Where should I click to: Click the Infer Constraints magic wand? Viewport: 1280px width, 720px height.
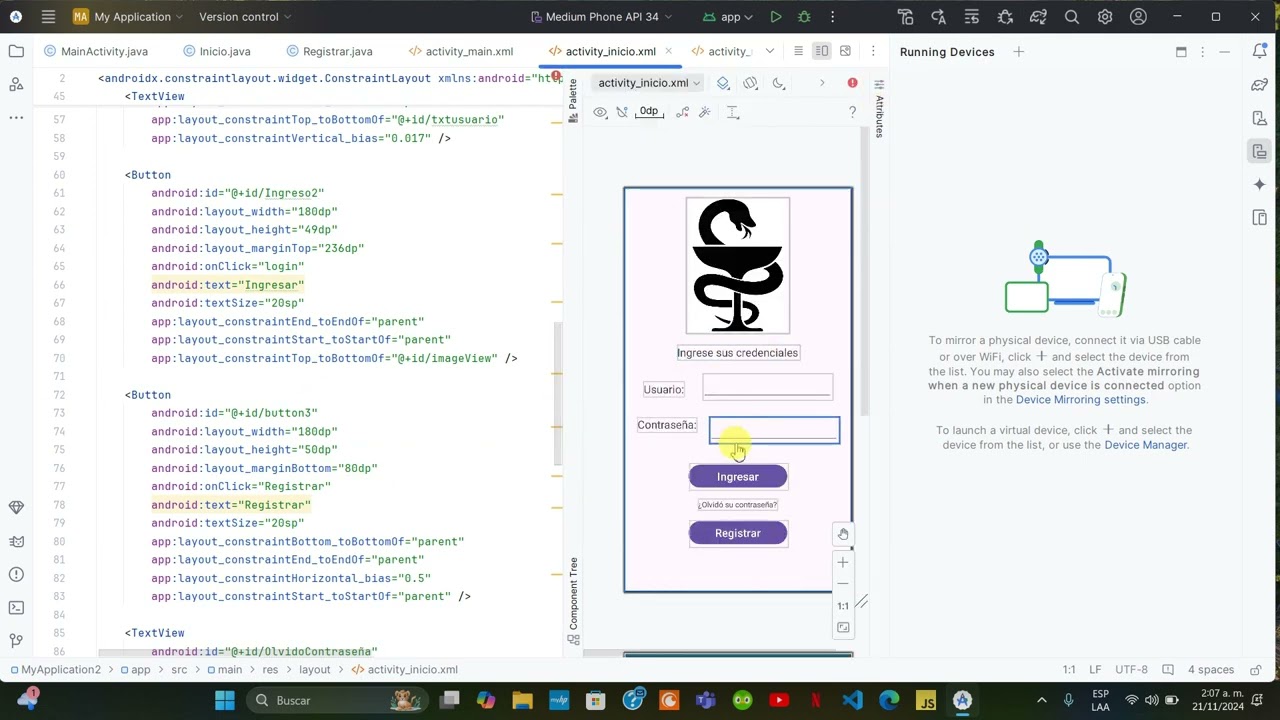pos(705,112)
